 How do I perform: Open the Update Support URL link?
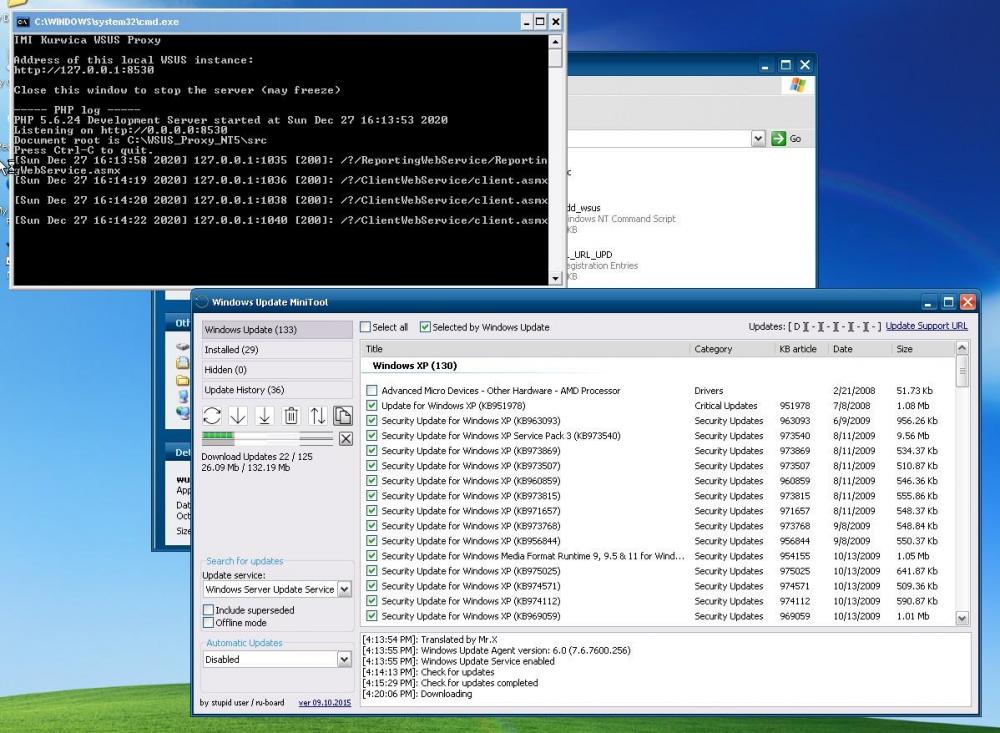(x=926, y=326)
